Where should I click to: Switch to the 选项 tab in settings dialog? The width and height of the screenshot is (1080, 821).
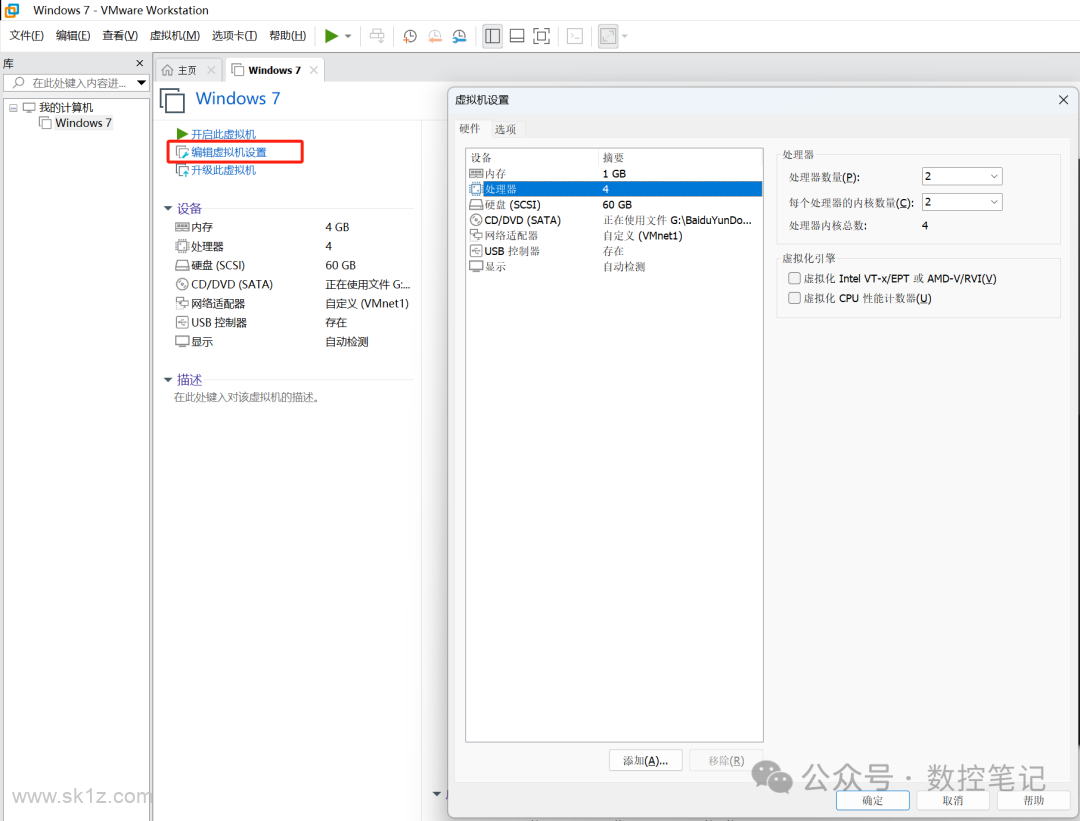(x=505, y=129)
